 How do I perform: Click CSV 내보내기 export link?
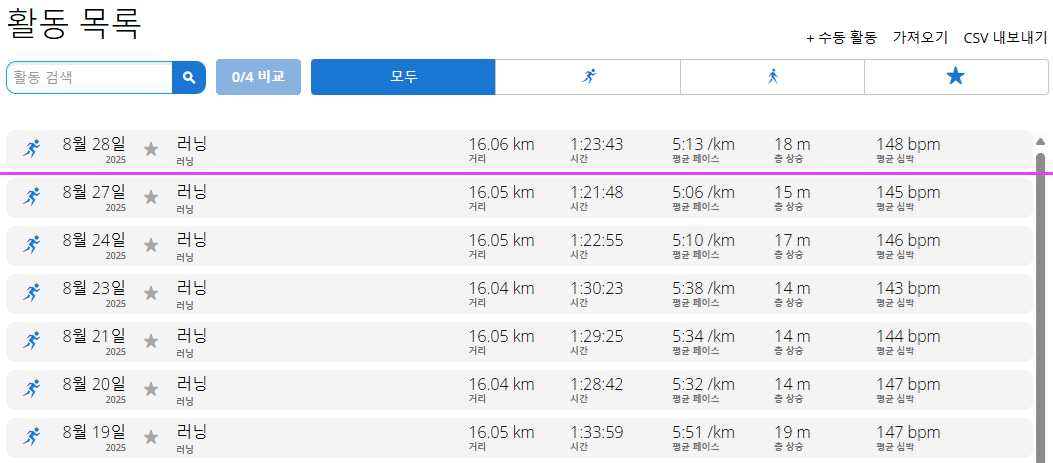1005,38
